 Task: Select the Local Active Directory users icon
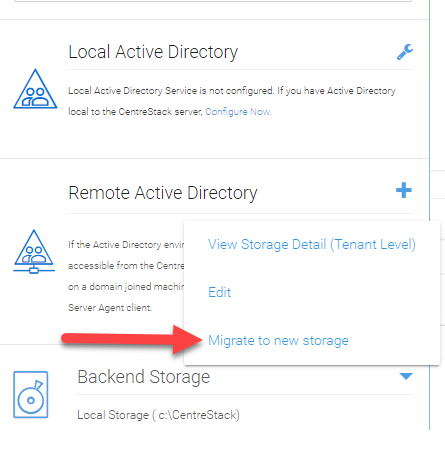[x=35, y=89]
